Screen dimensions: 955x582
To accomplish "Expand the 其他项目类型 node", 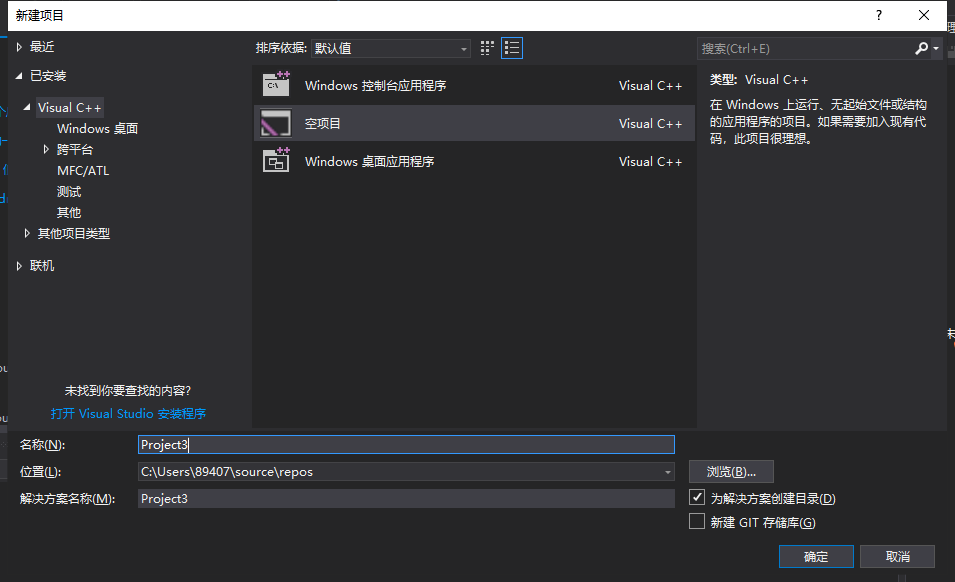I will [x=27, y=233].
